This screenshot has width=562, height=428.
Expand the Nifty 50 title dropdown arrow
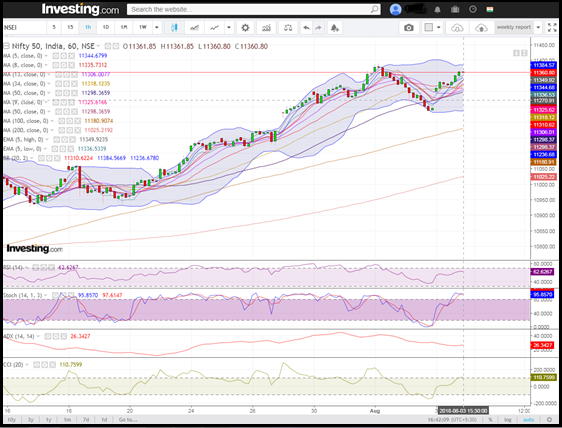98,46
